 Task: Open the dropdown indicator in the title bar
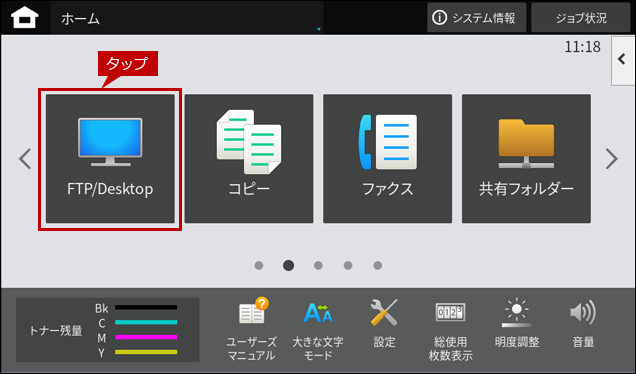coord(319,29)
